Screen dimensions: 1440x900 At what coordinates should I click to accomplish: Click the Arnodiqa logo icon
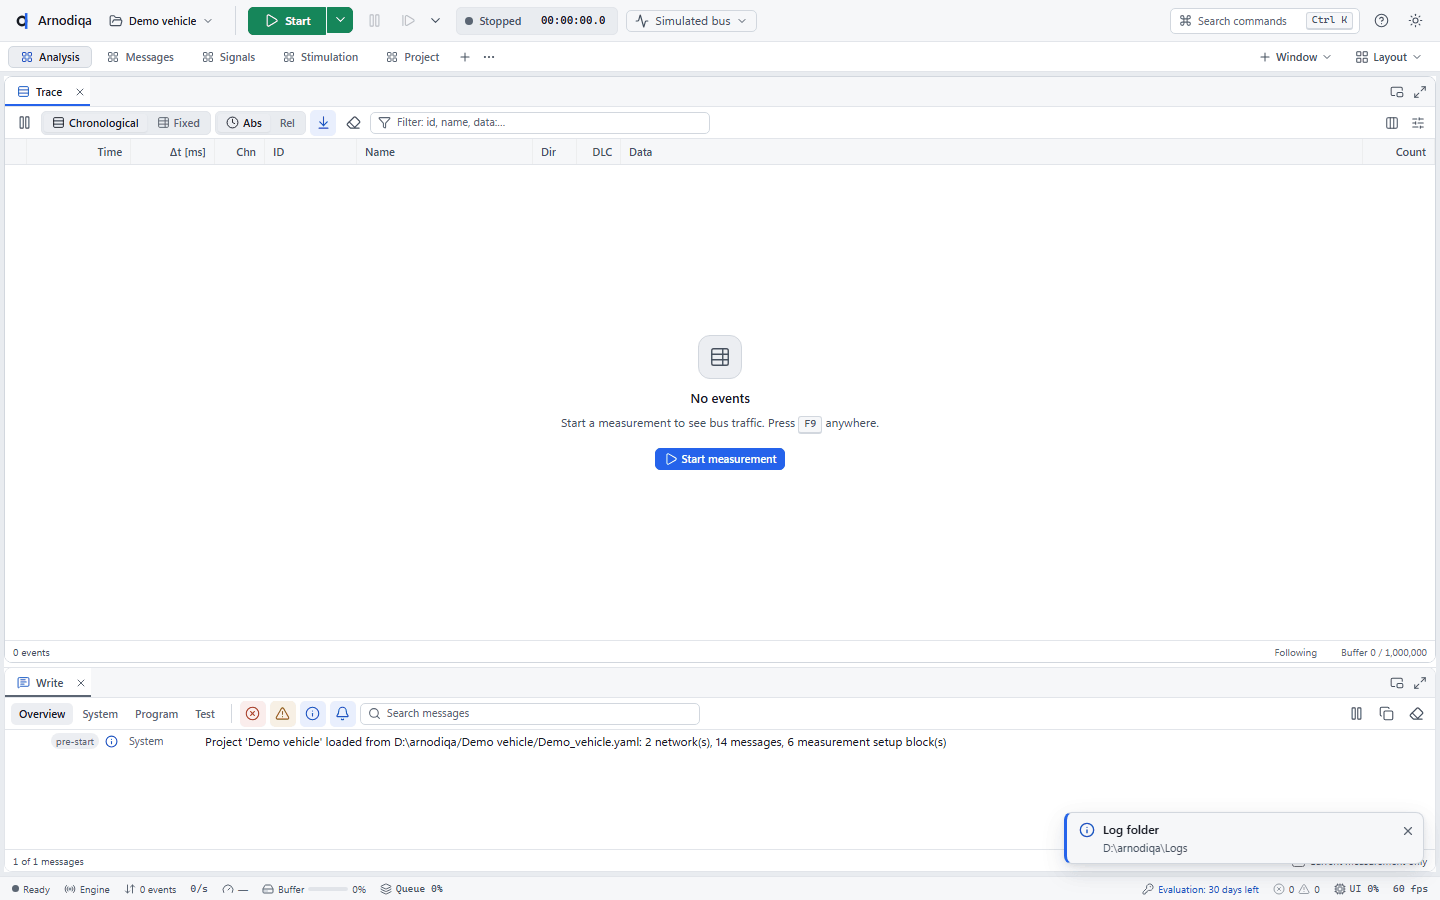22,21
